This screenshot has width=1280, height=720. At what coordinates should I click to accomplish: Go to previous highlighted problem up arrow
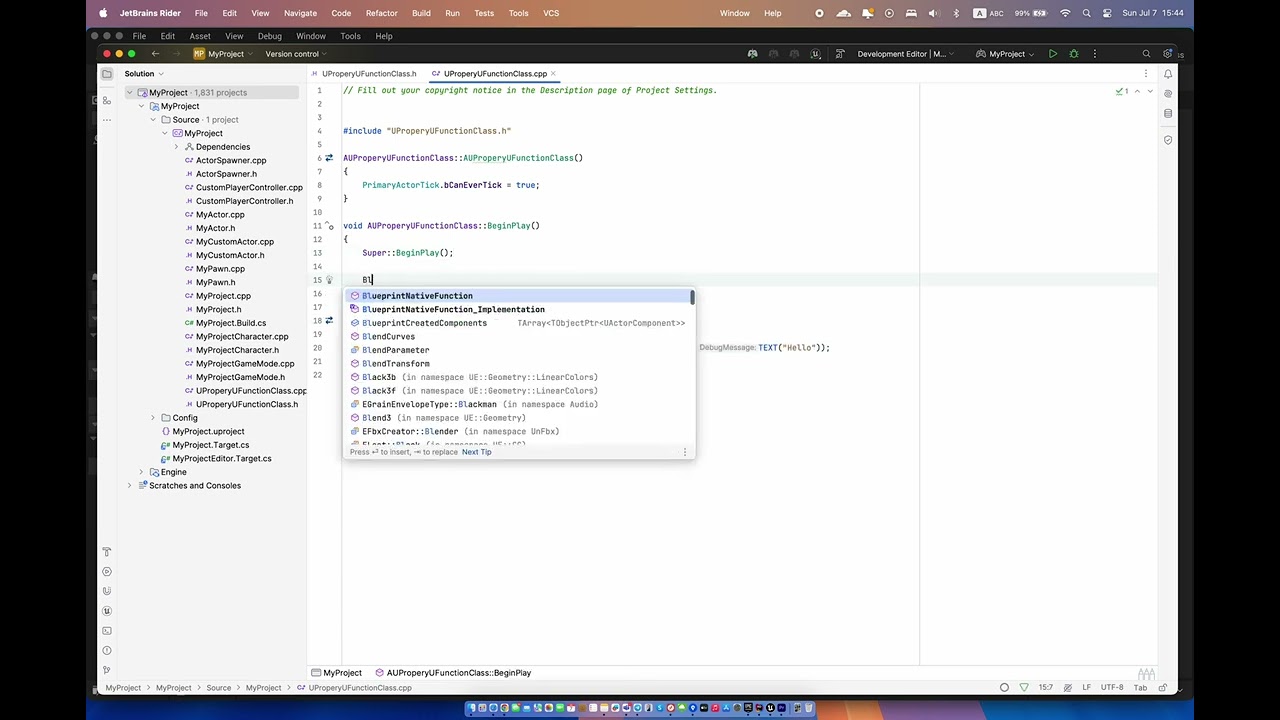(x=1137, y=91)
